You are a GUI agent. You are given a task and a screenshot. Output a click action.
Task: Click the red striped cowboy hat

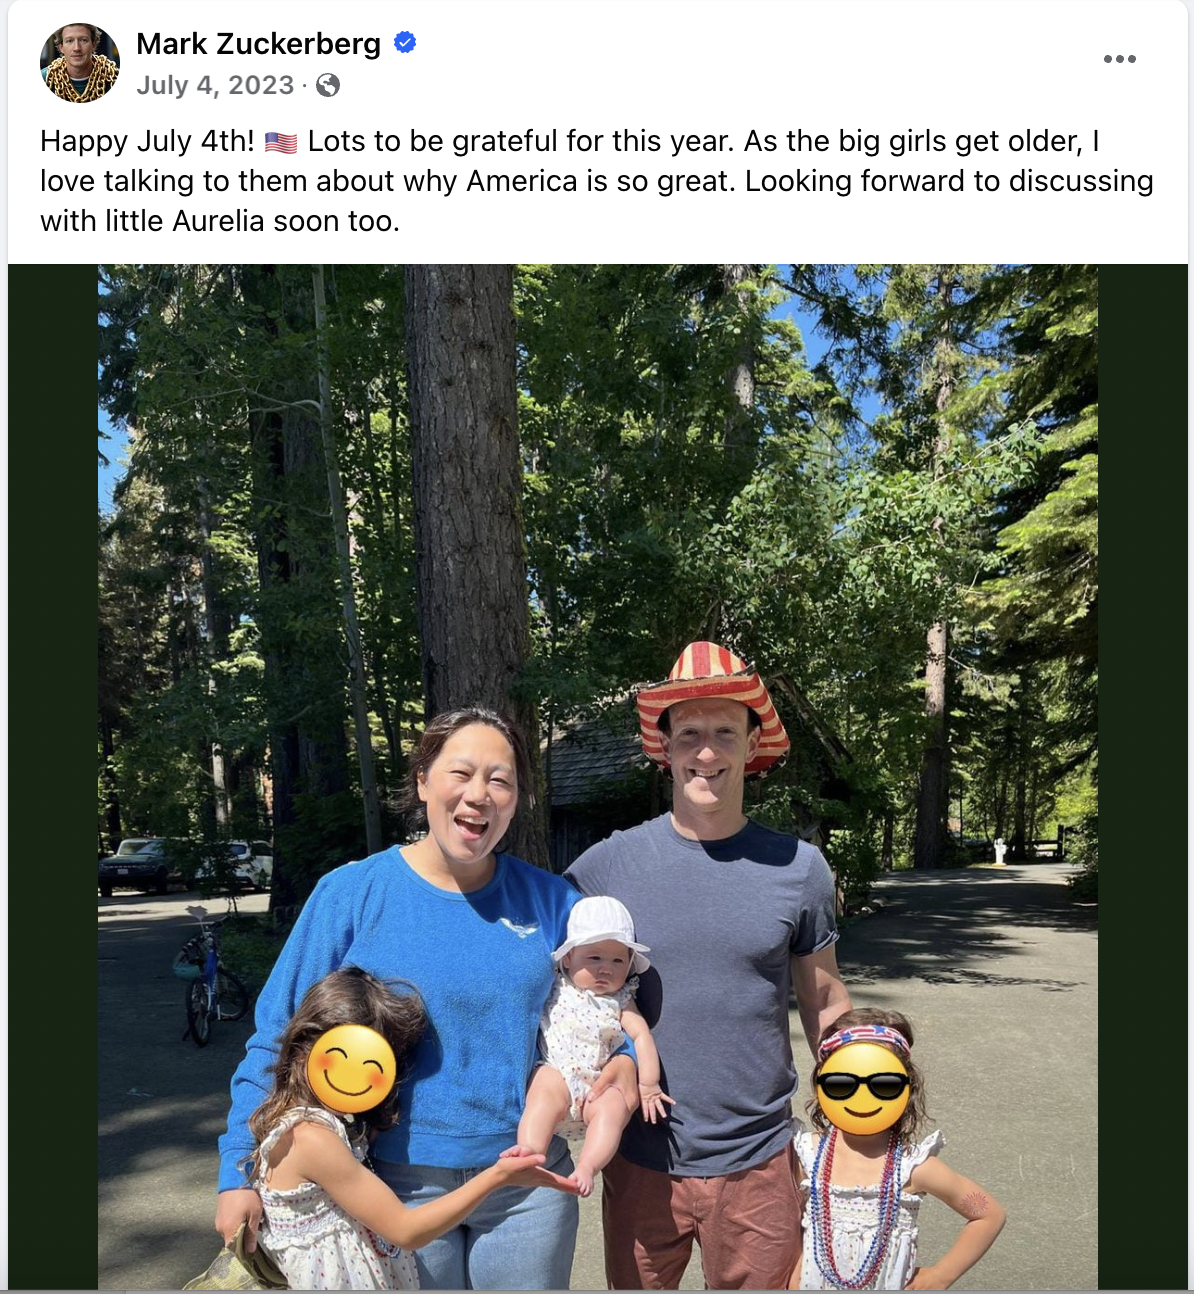(x=711, y=692)
